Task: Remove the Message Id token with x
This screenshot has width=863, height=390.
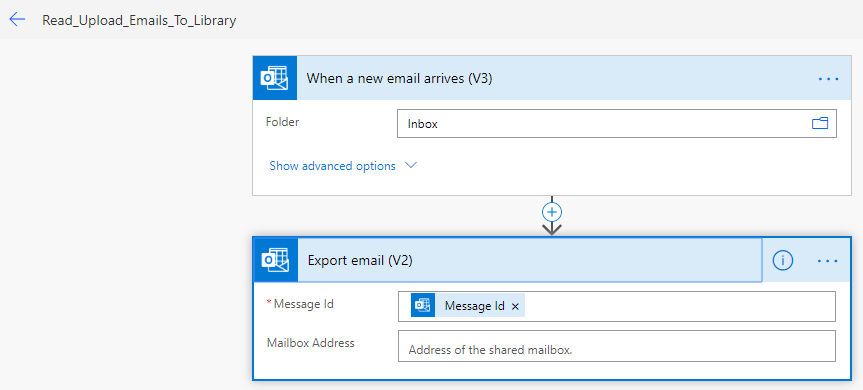Action: [515, 307]
